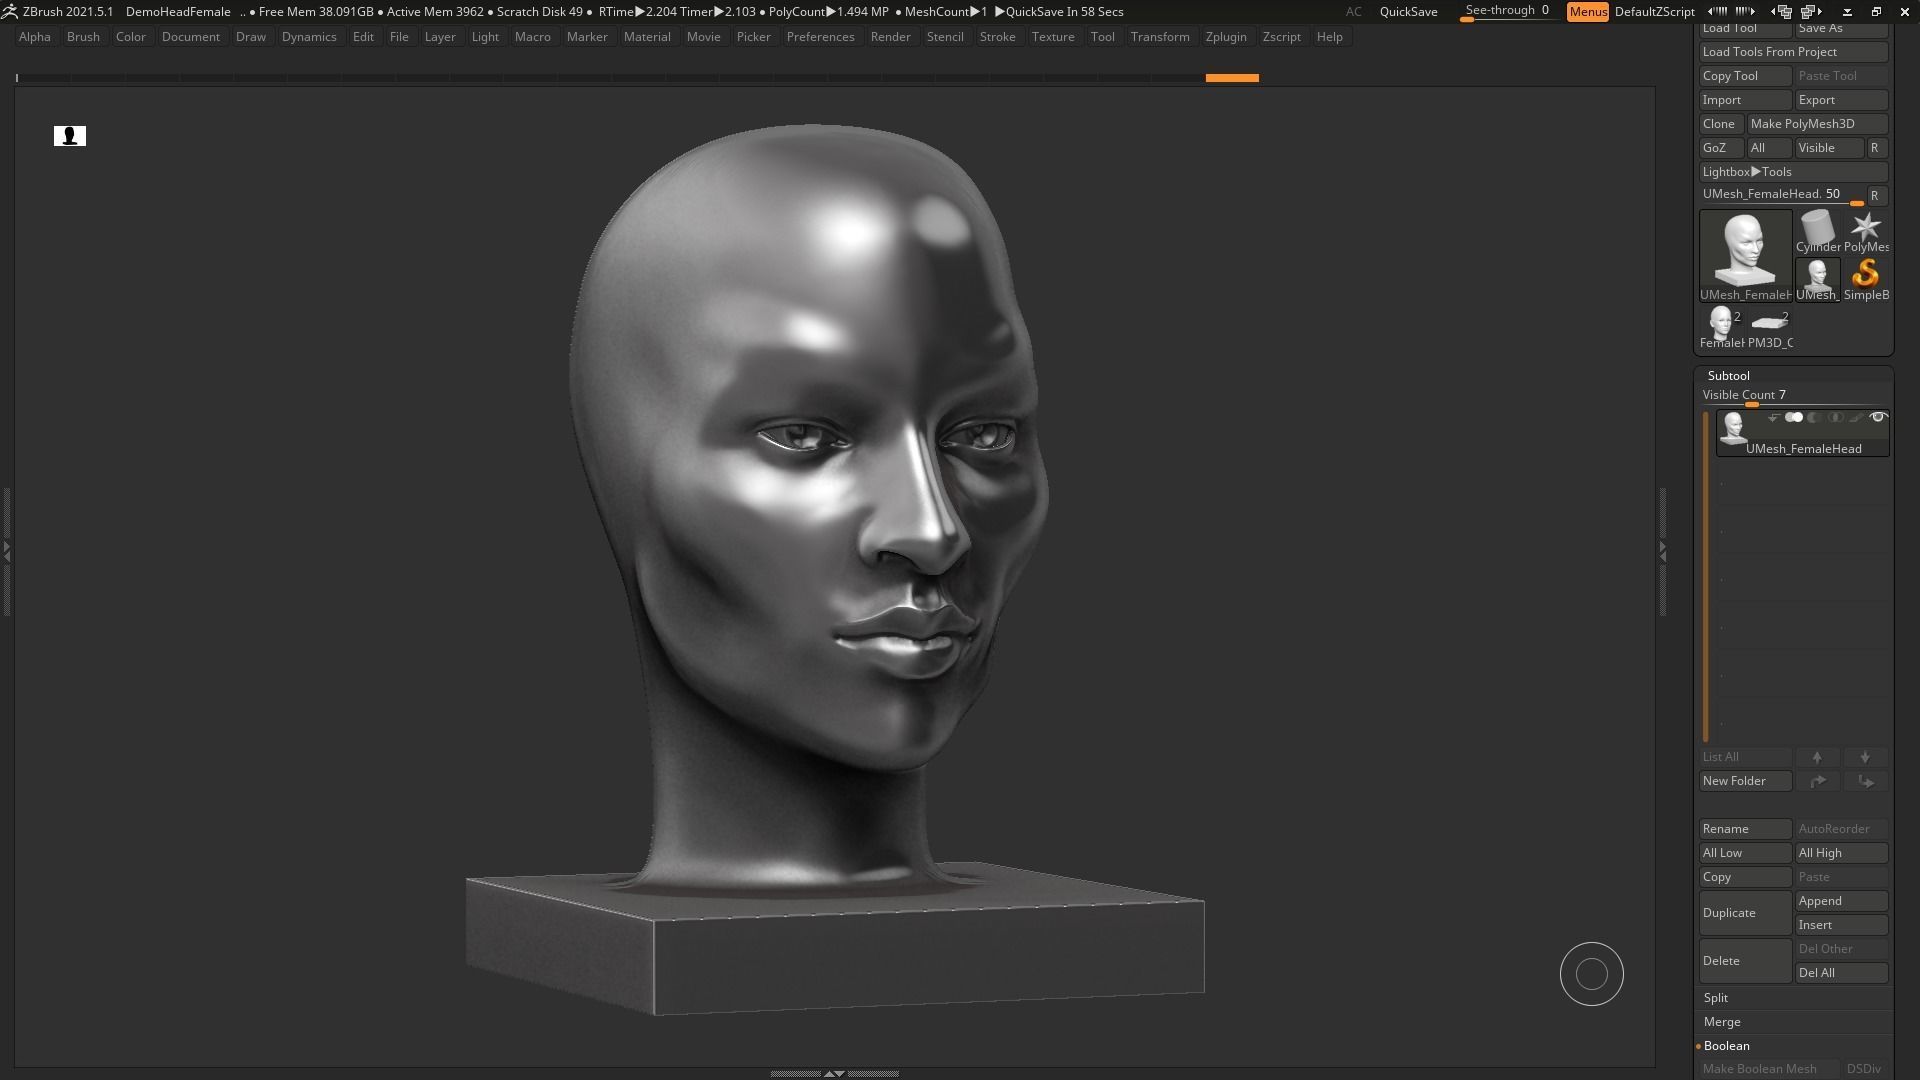Viewport: 1920px width, 1080px height.
Task: Click the subtool move-down arrow in the subtool row
Action: pos(1773,418)
